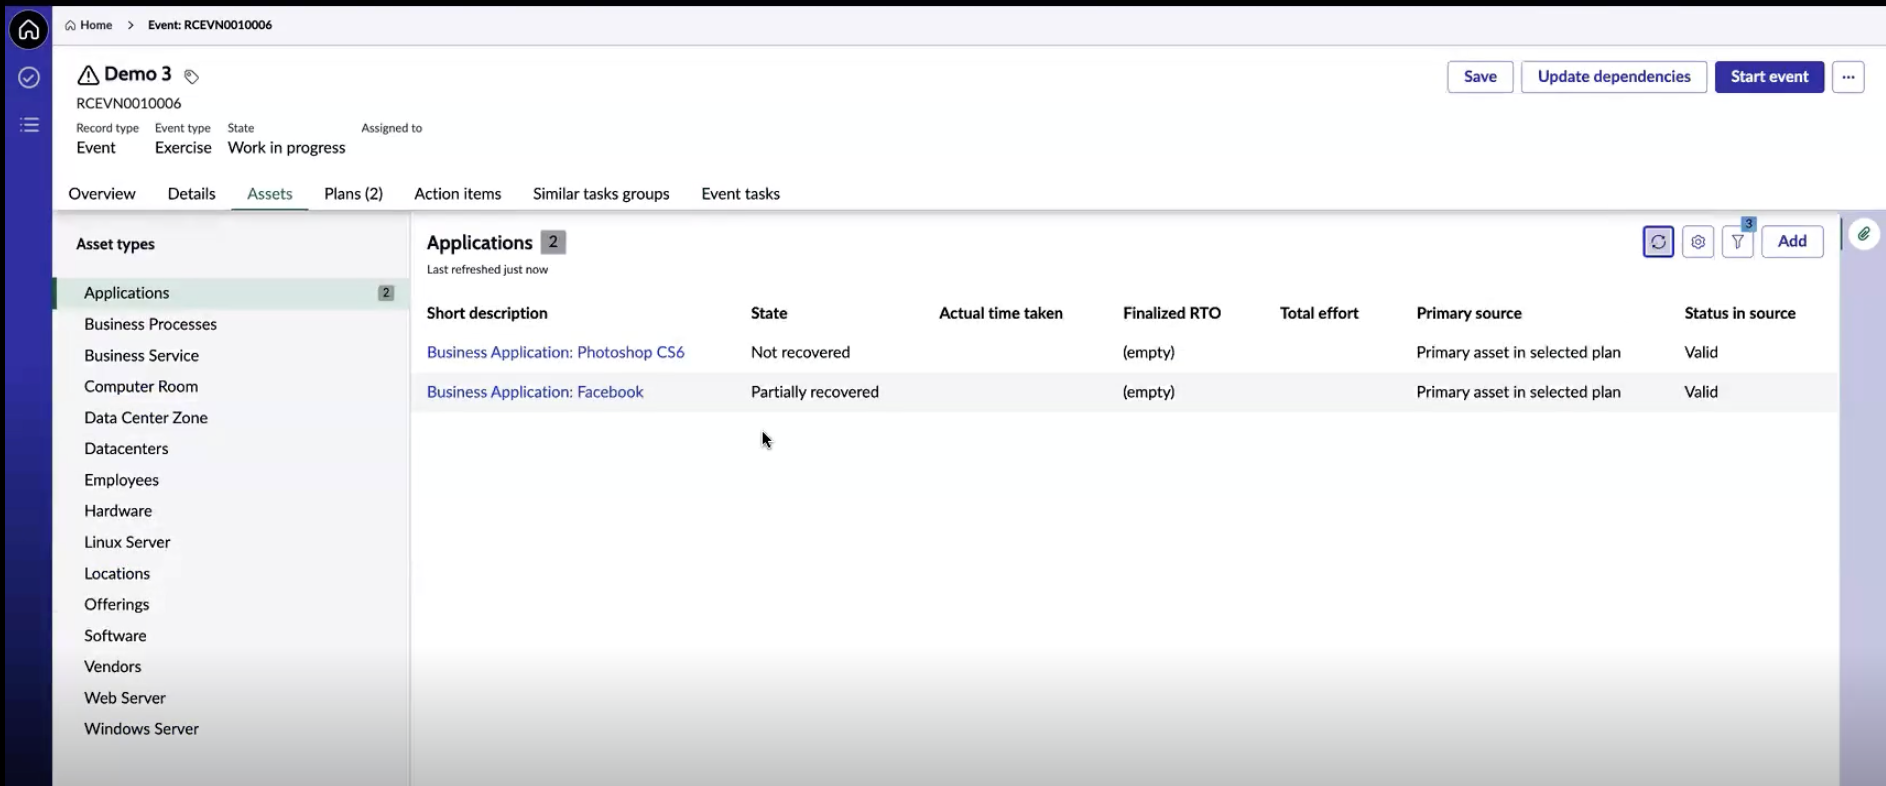
Task: Click the Not recovered state cell
Action: click(x=800, y=352)
